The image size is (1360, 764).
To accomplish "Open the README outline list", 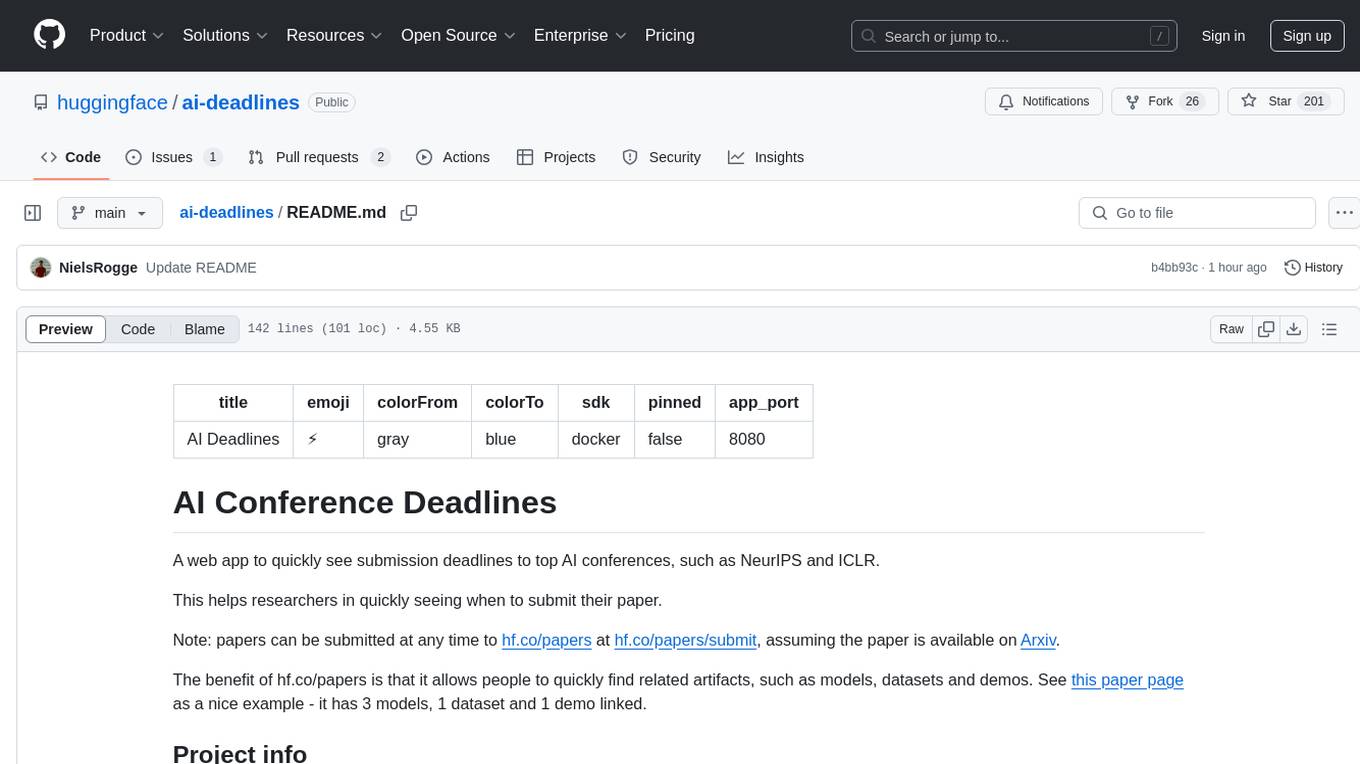I will coord(1329,329).
